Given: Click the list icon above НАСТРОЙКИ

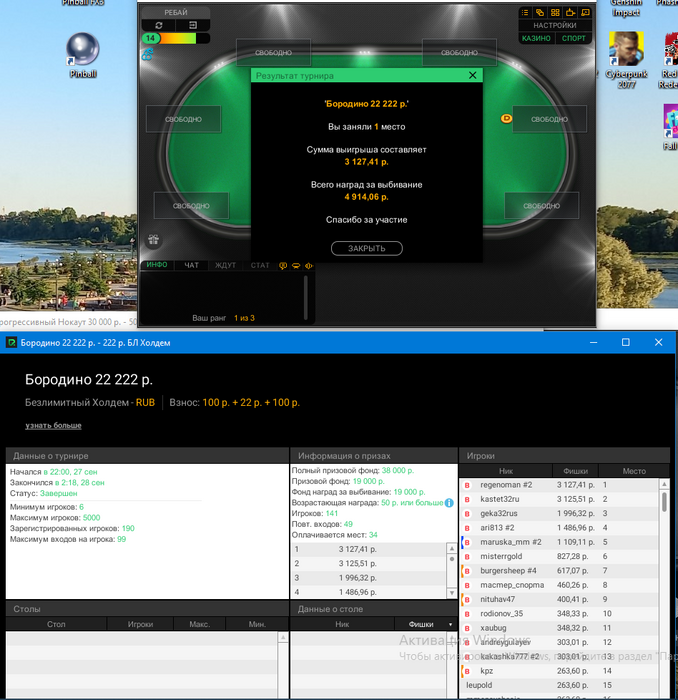Looking at the screenshot, I should click(x=525, y=12).
